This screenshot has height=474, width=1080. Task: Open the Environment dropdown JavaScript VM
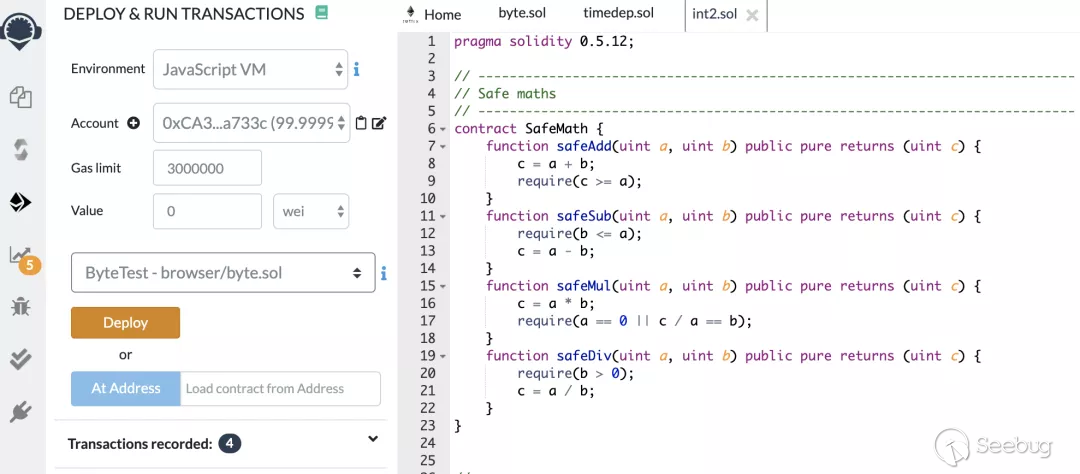pos(251,69)
